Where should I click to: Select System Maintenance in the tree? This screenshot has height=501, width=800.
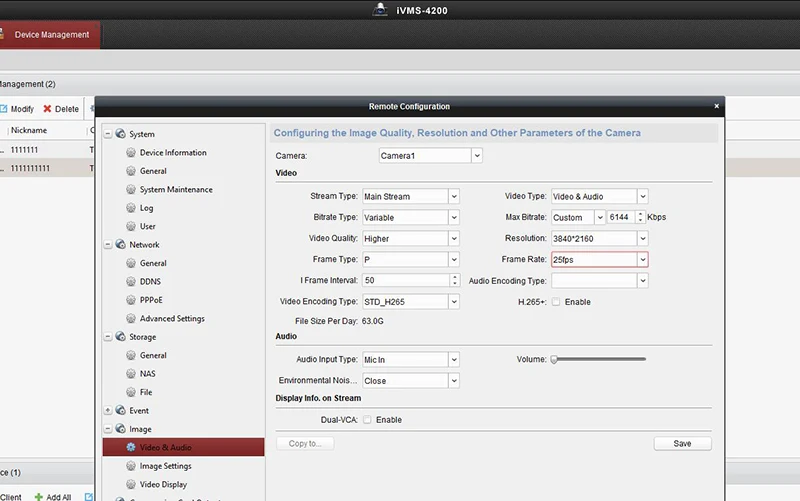(x=176, y=189)
